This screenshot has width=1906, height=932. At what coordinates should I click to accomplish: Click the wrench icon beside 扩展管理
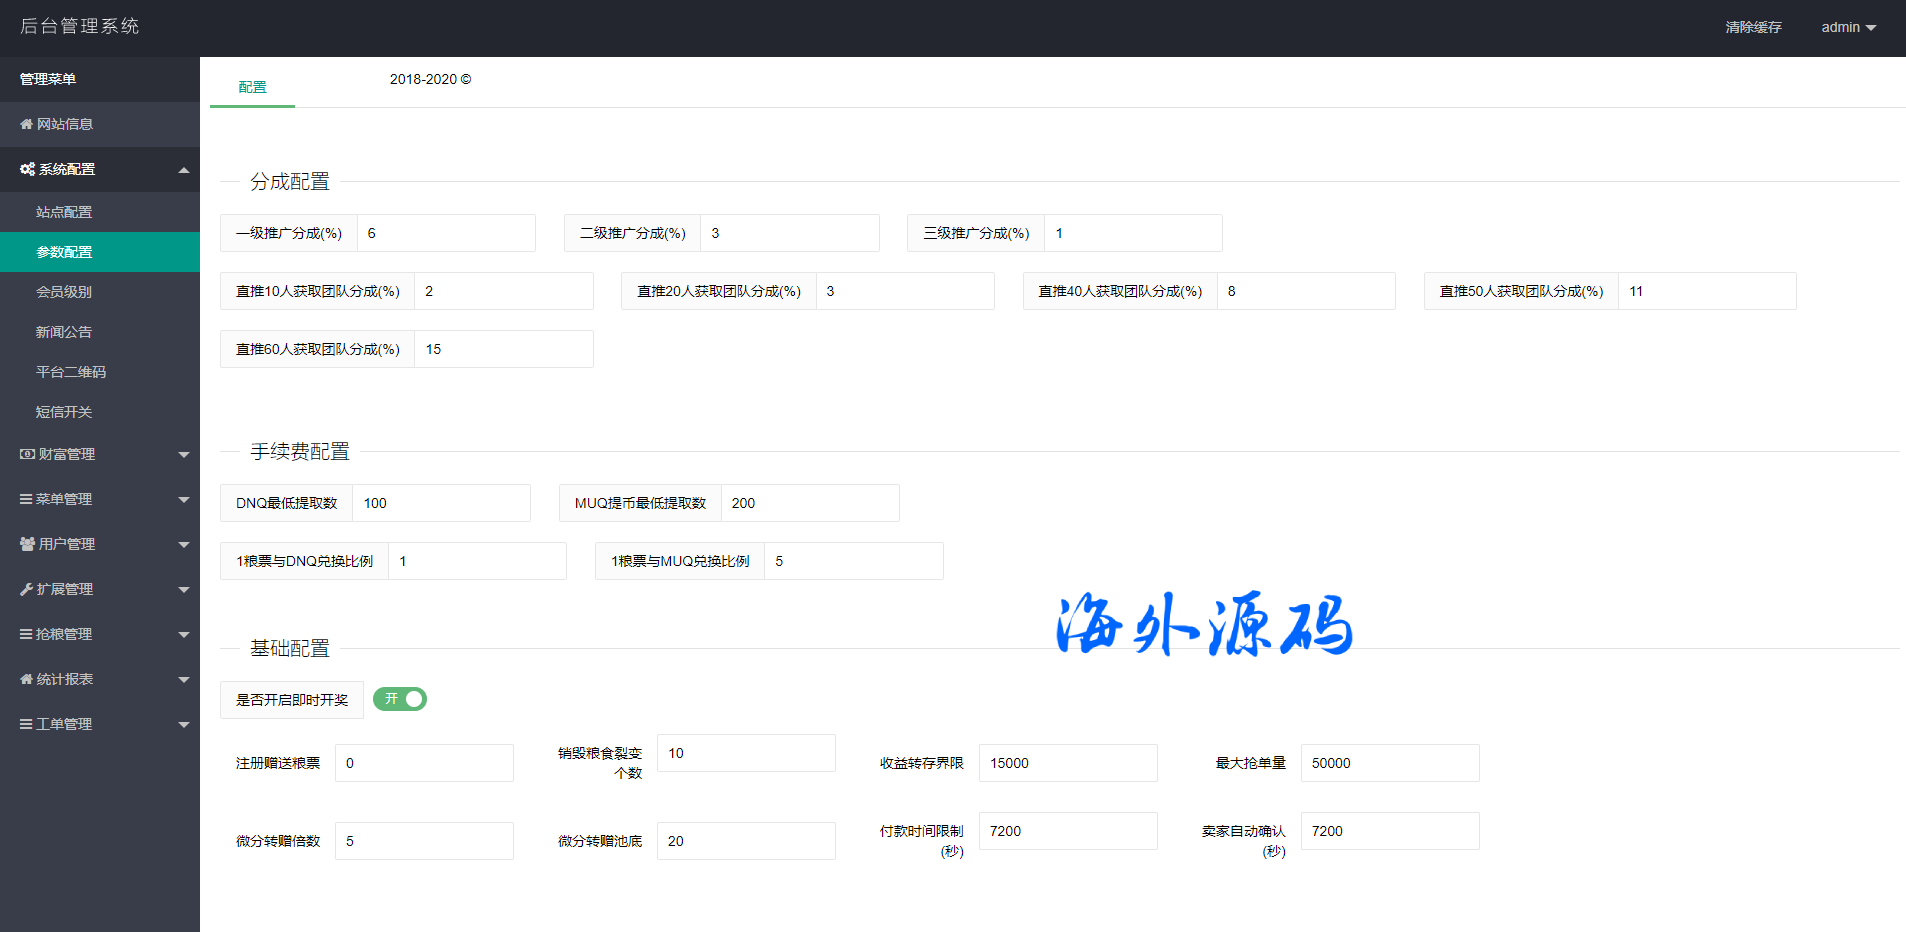[26, 589]
